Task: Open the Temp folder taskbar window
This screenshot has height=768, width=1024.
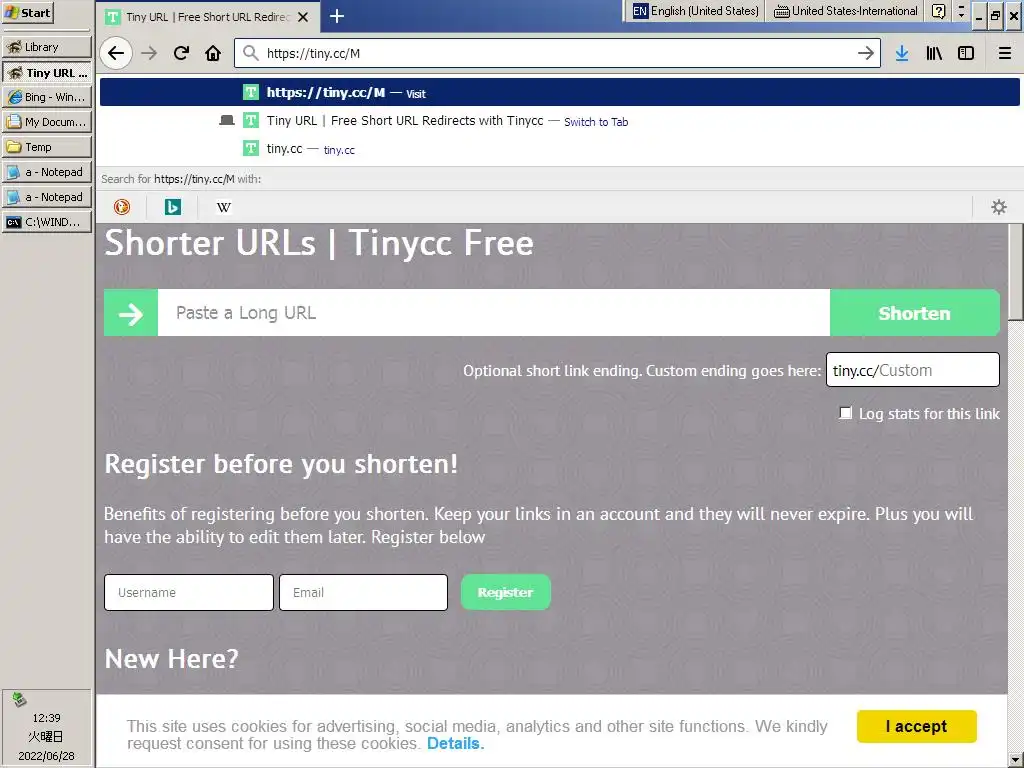Action: (47, 147)
